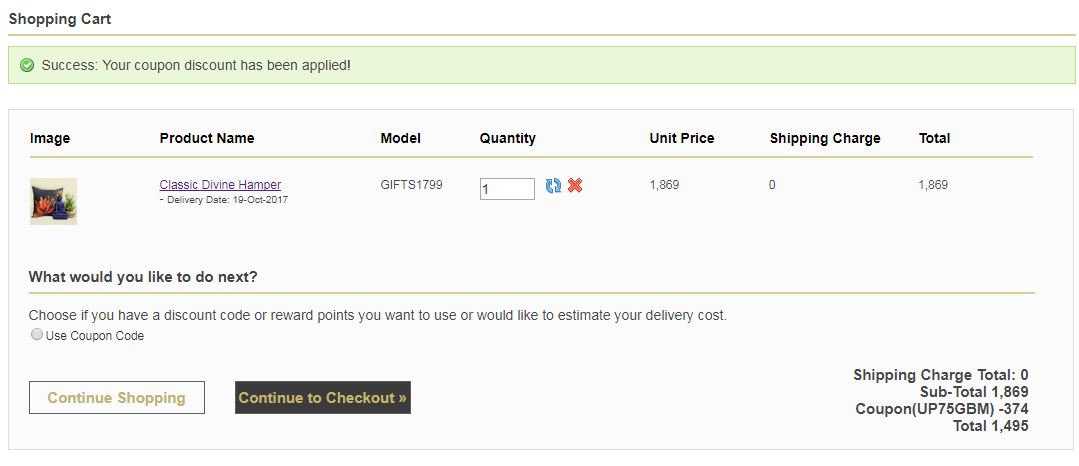This screenshot has width=1079, height=466.
Task: Click the Model column header
Action: pos(400,138)
